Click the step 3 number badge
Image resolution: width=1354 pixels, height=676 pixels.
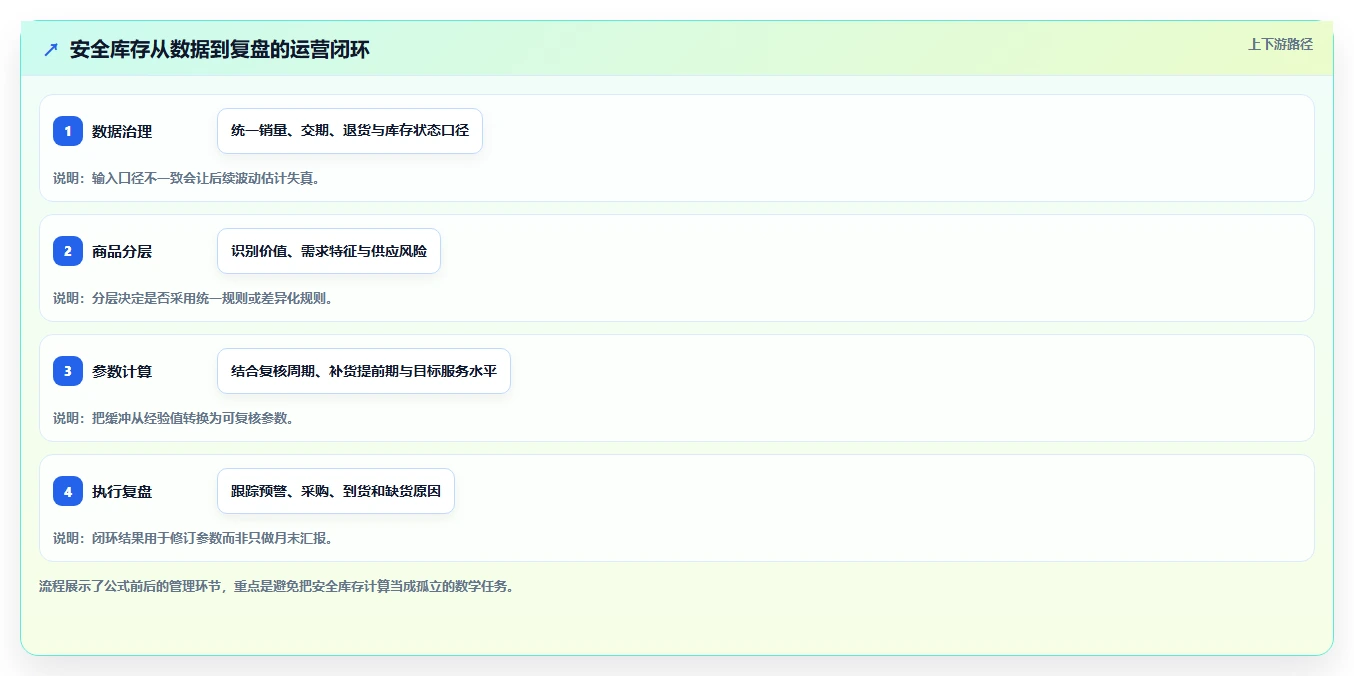point(68,371)
